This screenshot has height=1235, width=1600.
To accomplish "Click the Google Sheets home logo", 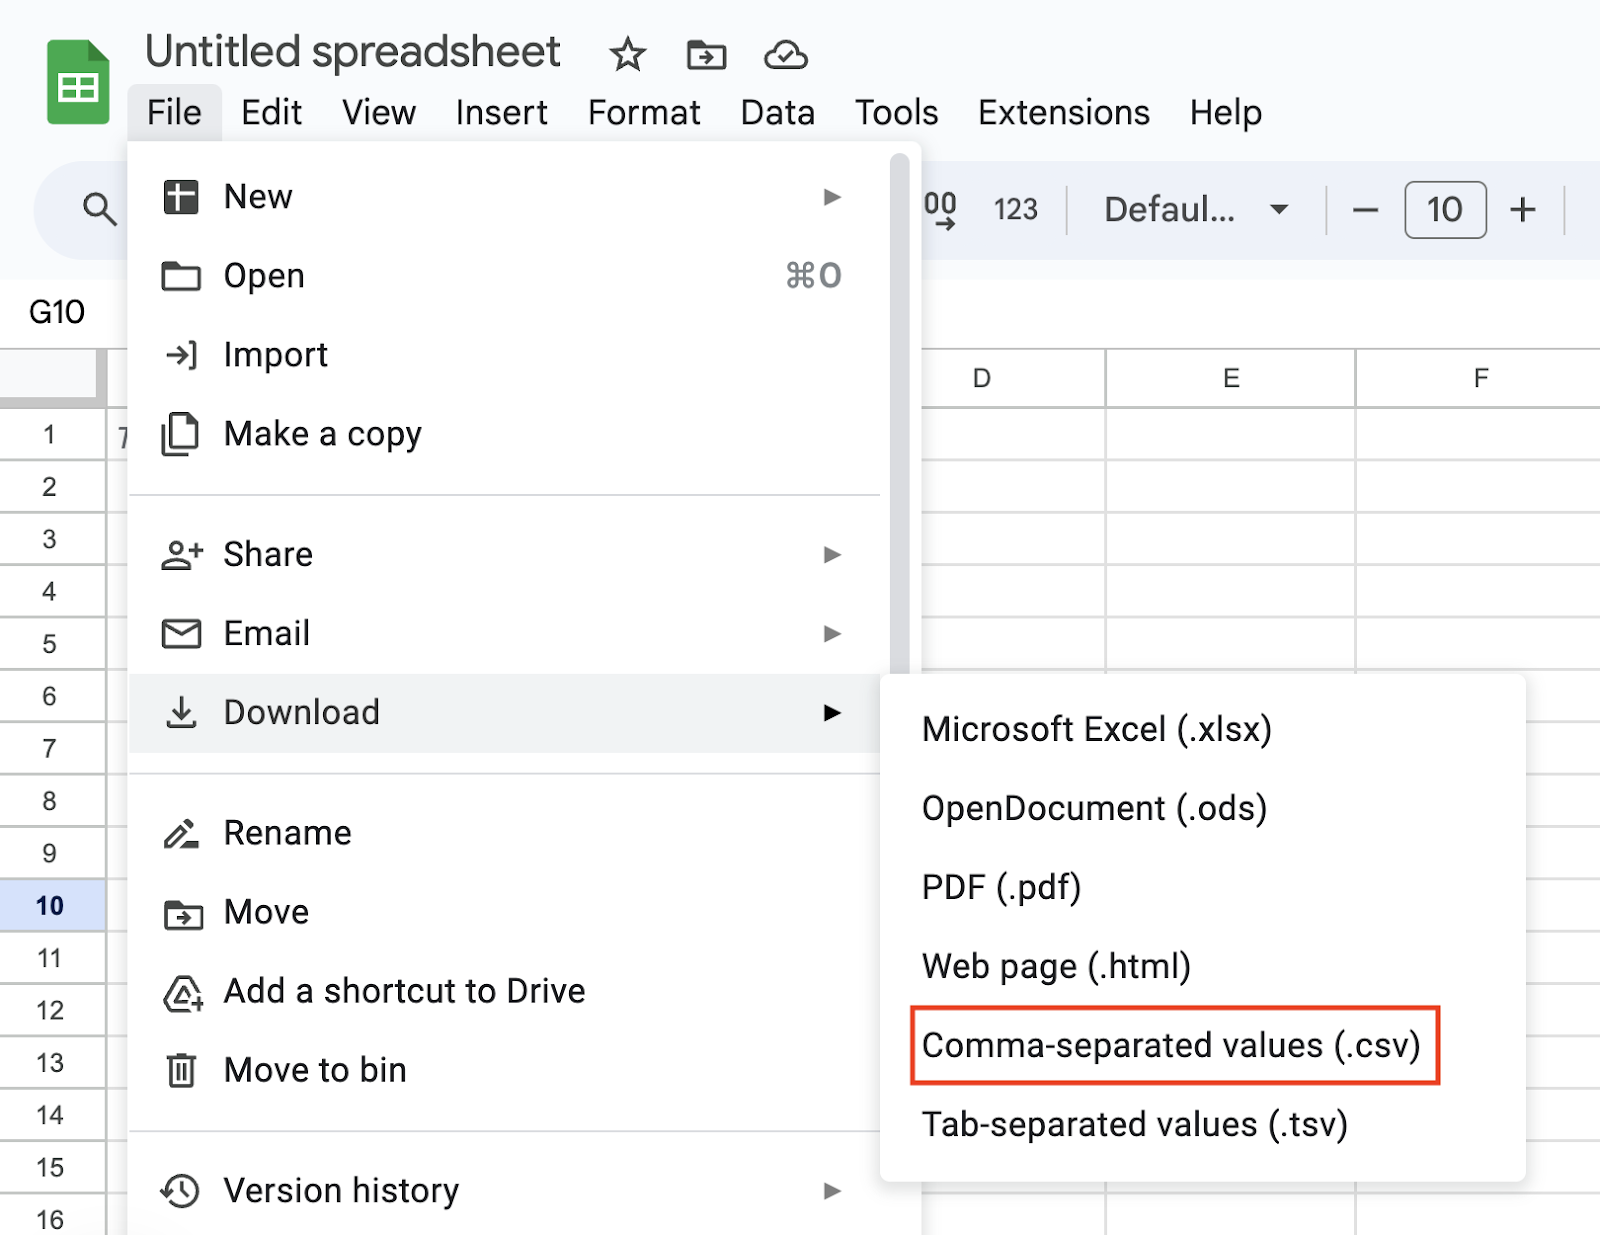I will [78, 82].
